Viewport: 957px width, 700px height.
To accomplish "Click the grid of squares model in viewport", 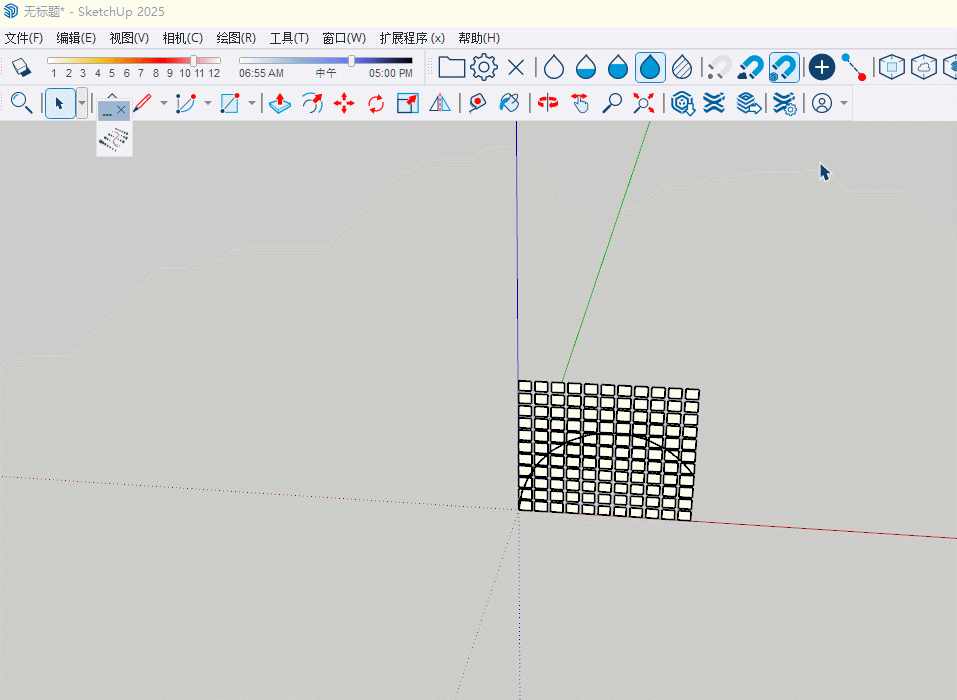I will pyautogui.click(x=609, y=451).
